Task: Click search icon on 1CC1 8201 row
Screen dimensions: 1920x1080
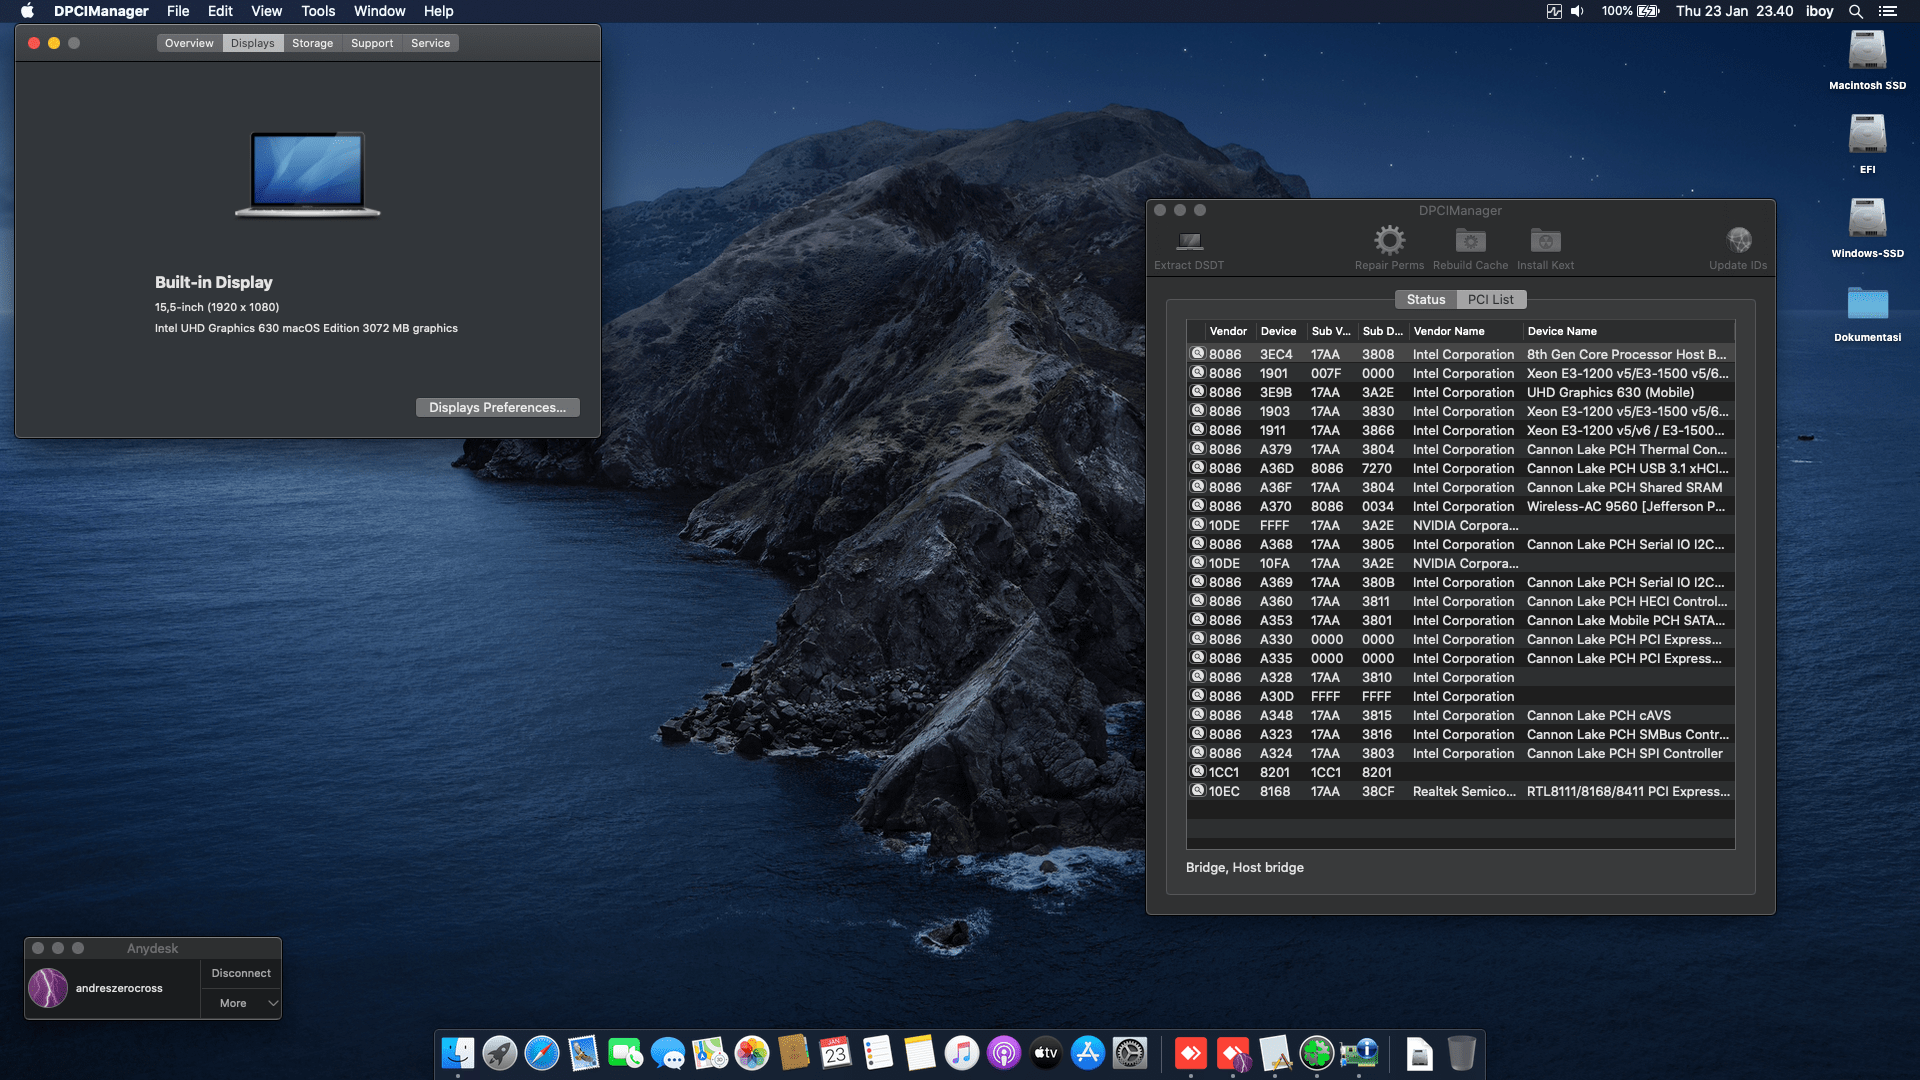Action: (x=1197, y=771)
